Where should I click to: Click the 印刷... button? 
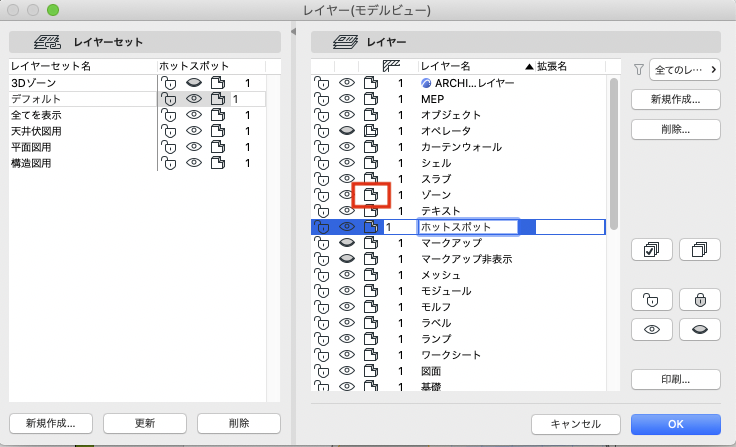click(x=675, y=380)
